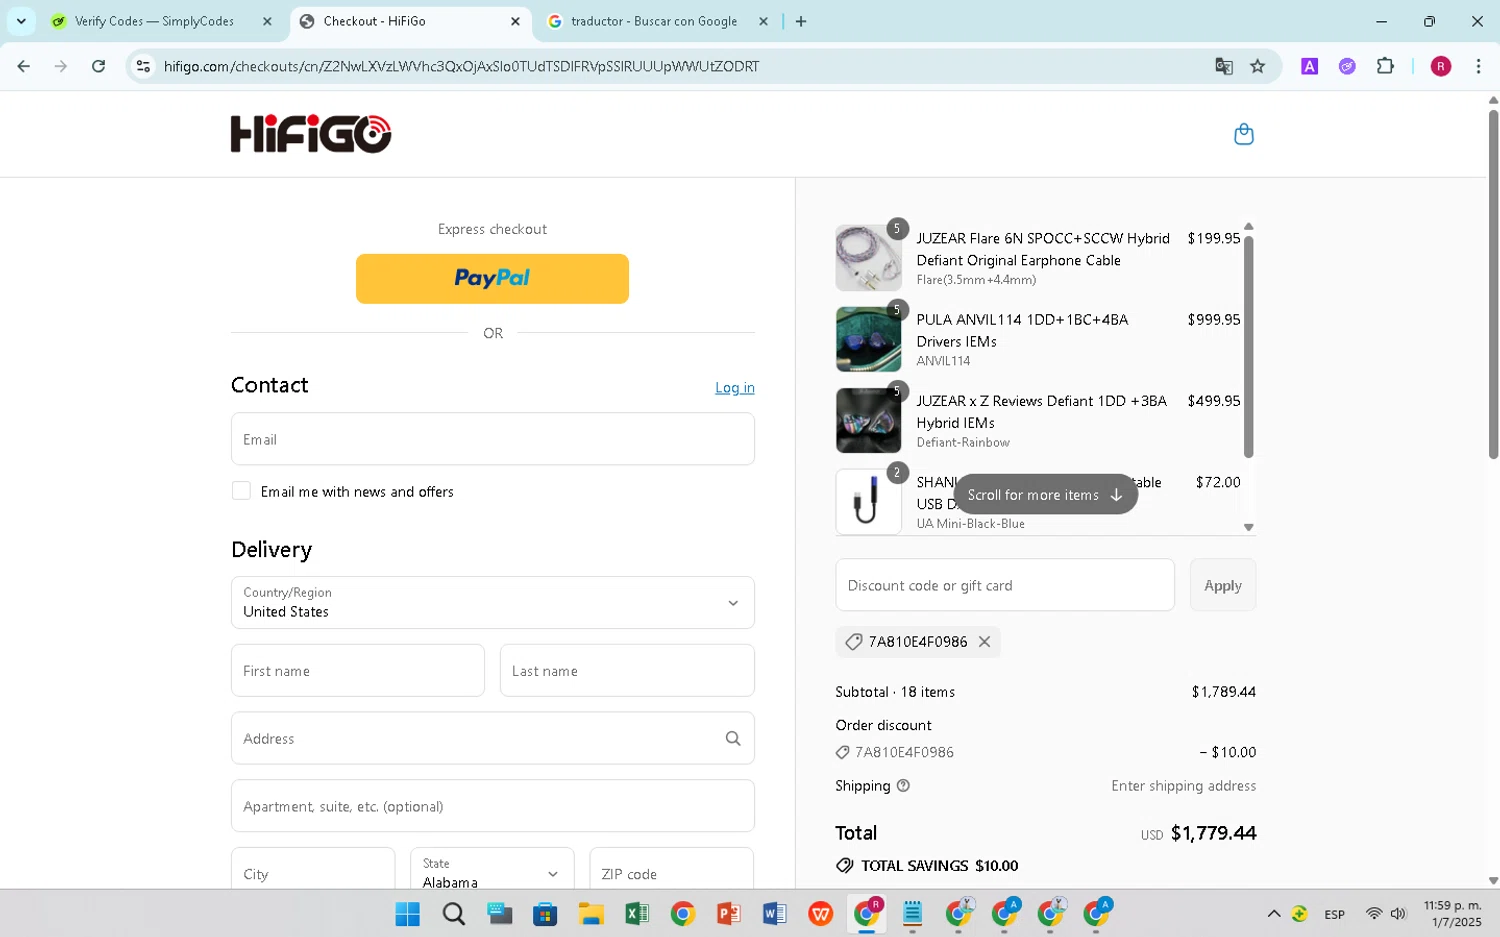Go forward to the next page
The image size is (1500, 937).
[61, 66]
